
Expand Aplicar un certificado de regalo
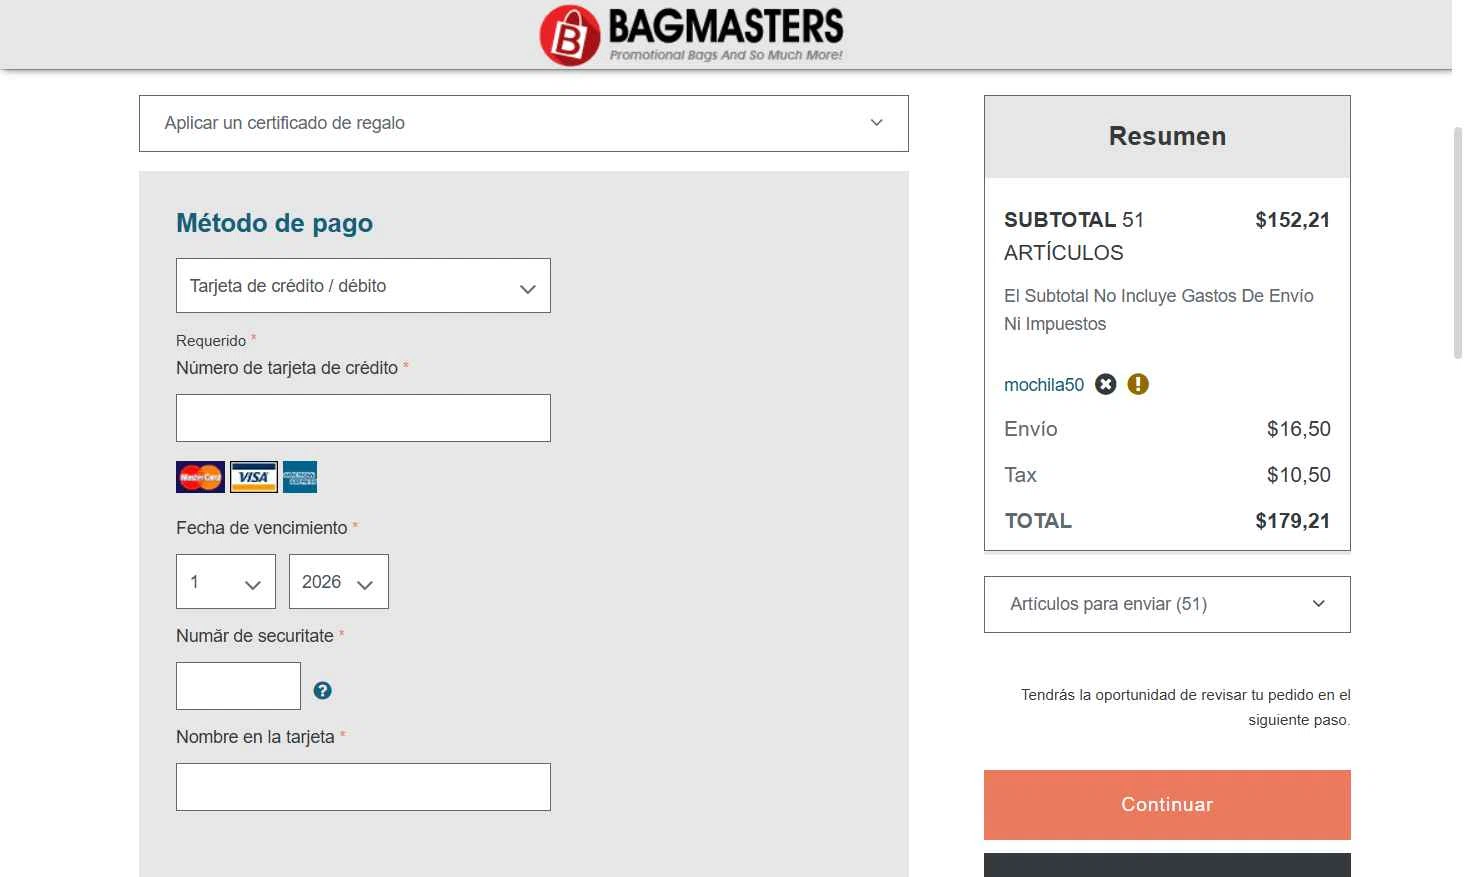[524, 123]
